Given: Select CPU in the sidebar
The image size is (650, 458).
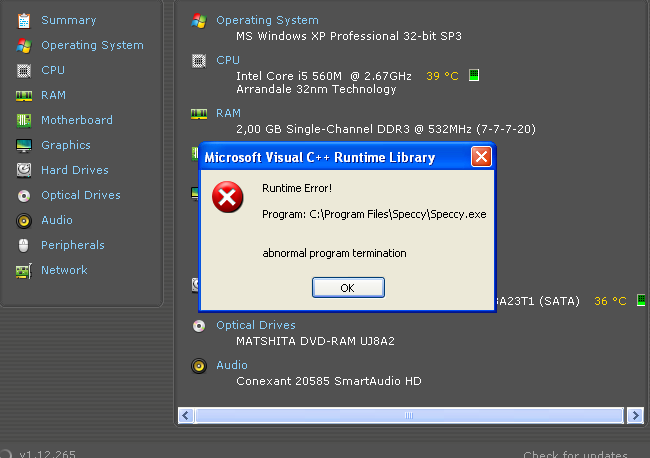Looking at the screenshot, I should click(53, 70).
